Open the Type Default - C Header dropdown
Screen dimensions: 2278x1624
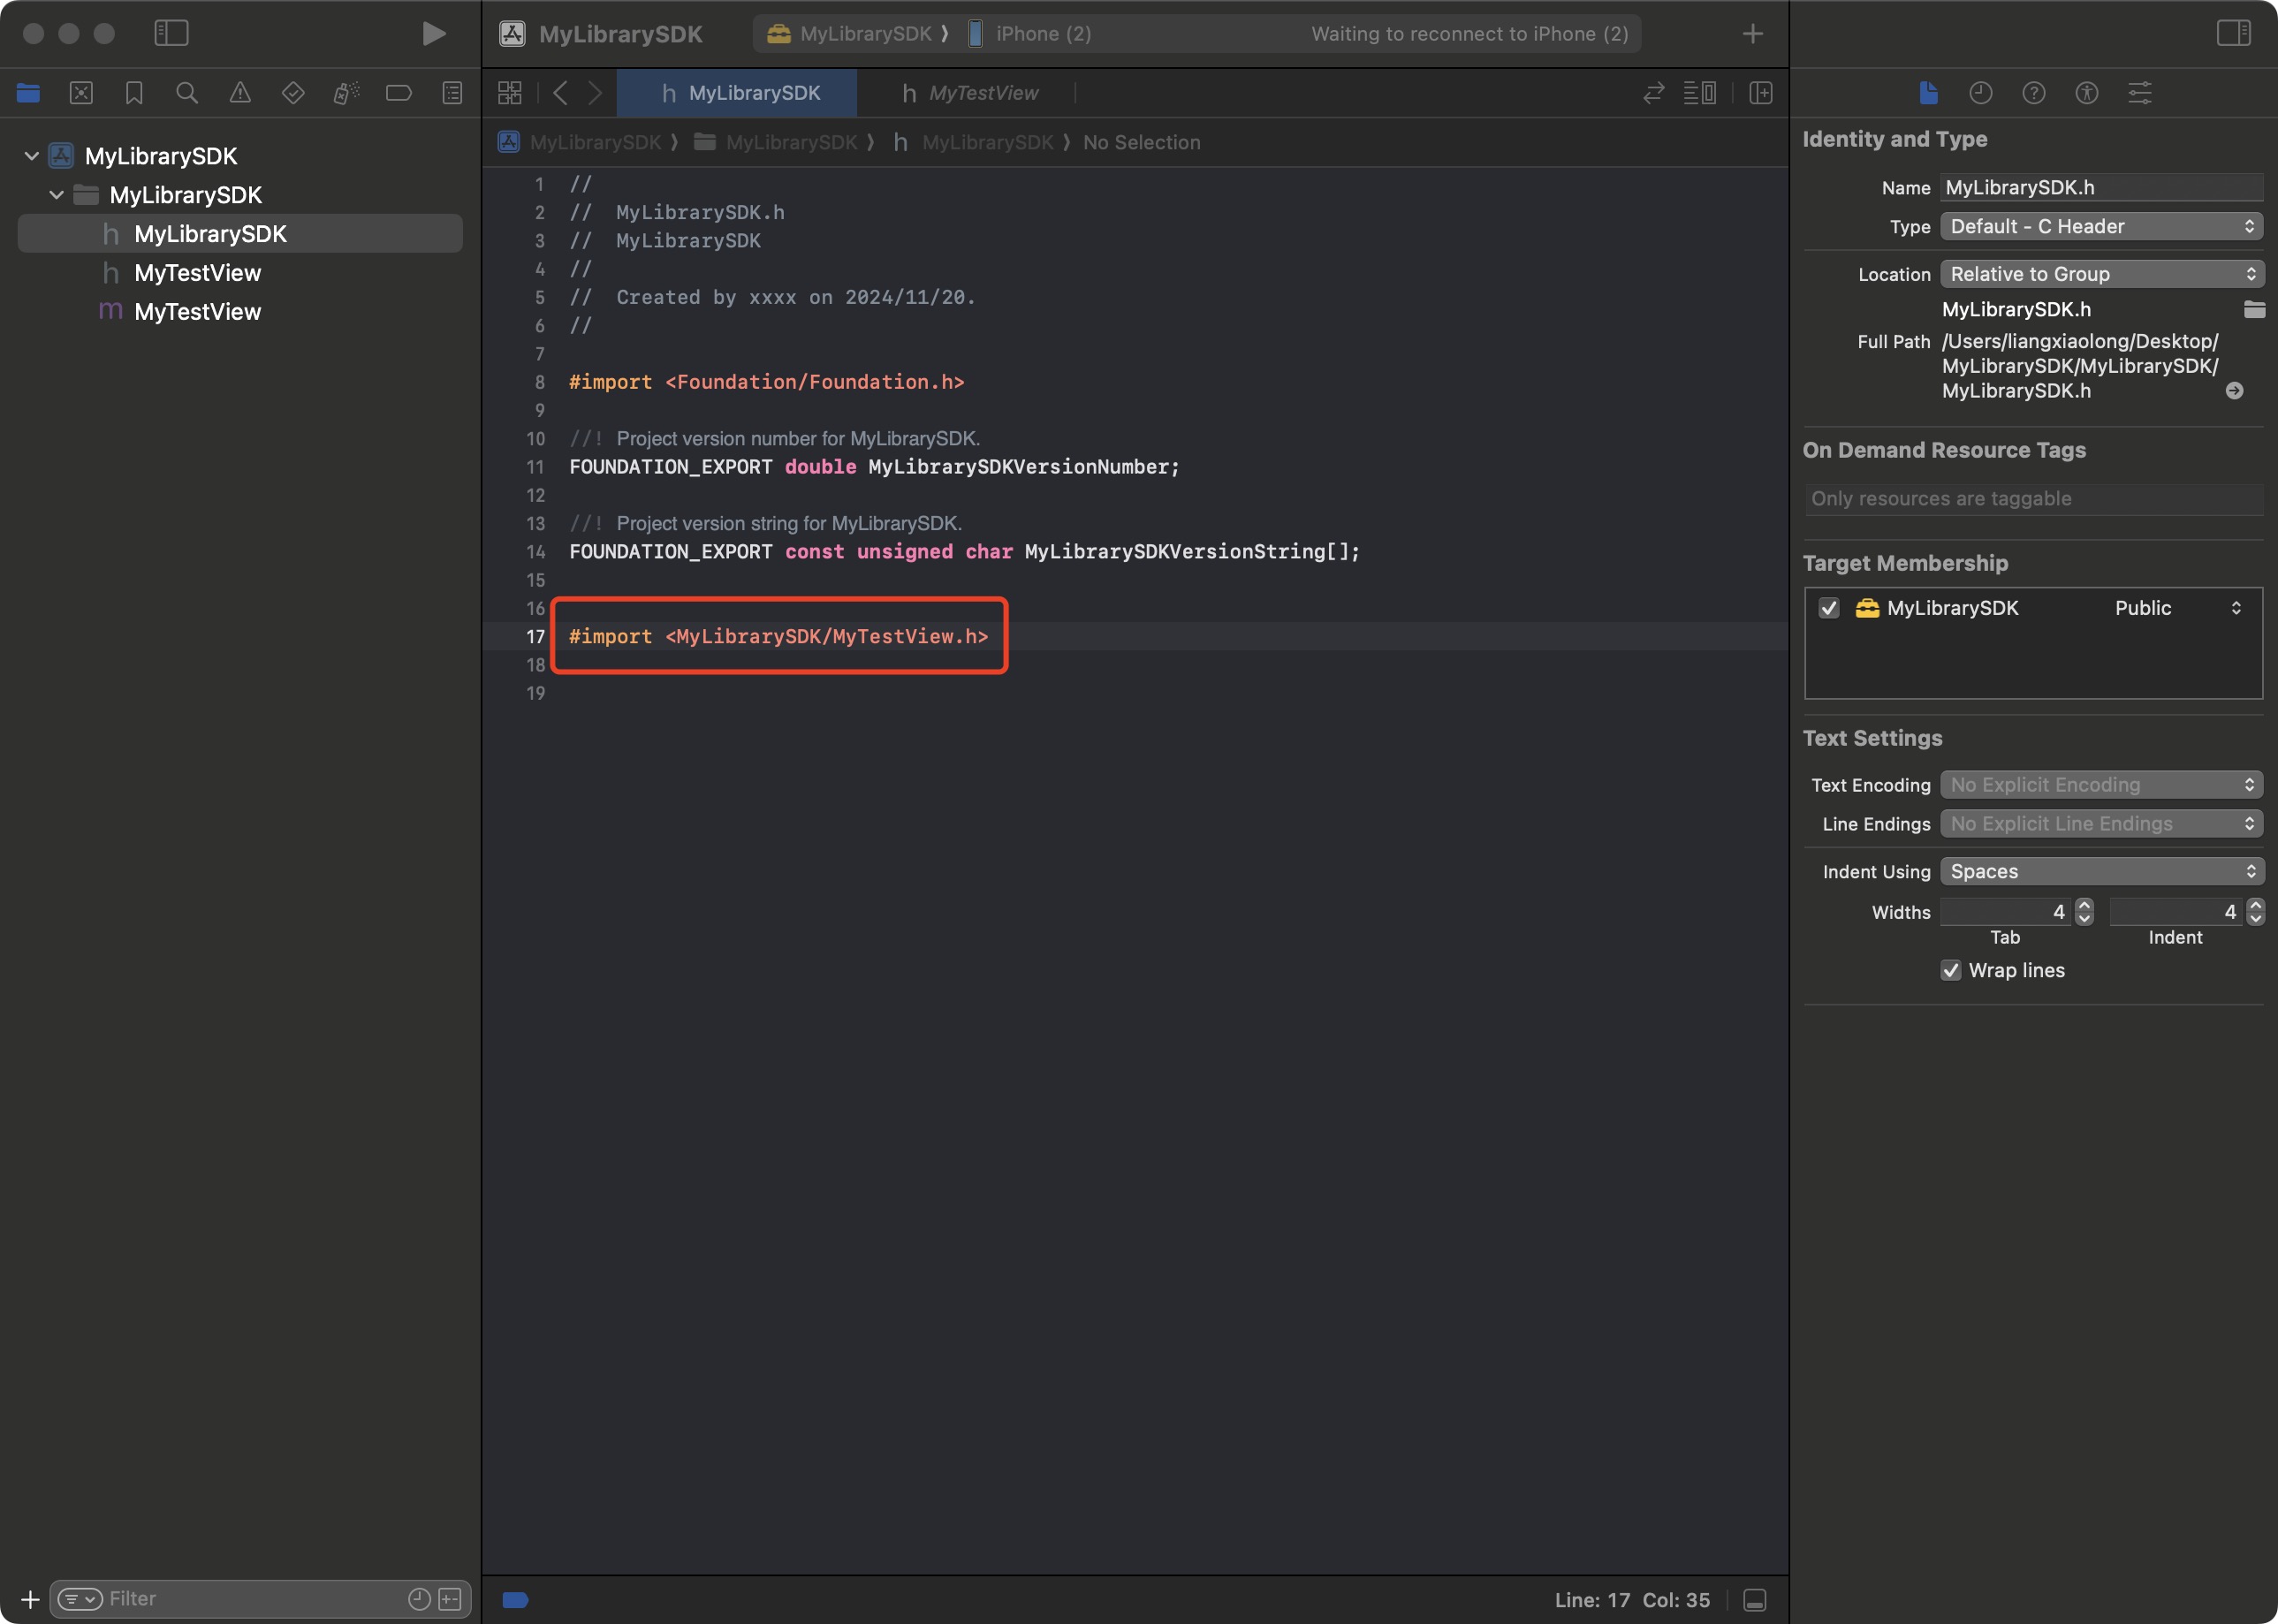[x=2101, y=227]
